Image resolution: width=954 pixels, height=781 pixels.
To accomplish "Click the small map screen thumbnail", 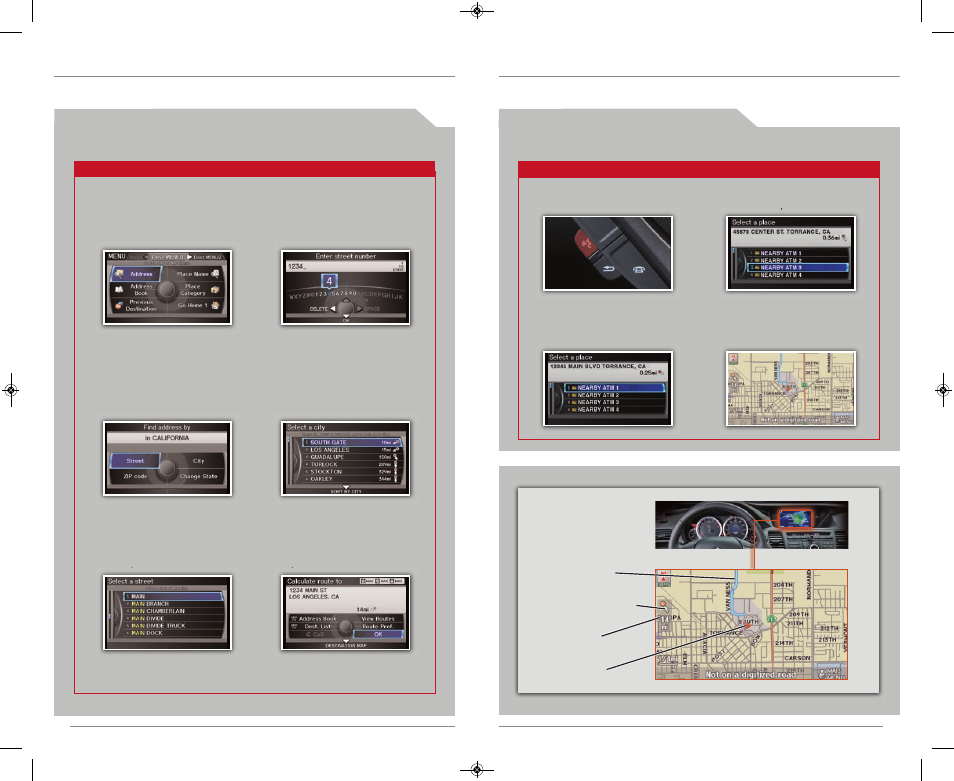I will coord(791,388).
